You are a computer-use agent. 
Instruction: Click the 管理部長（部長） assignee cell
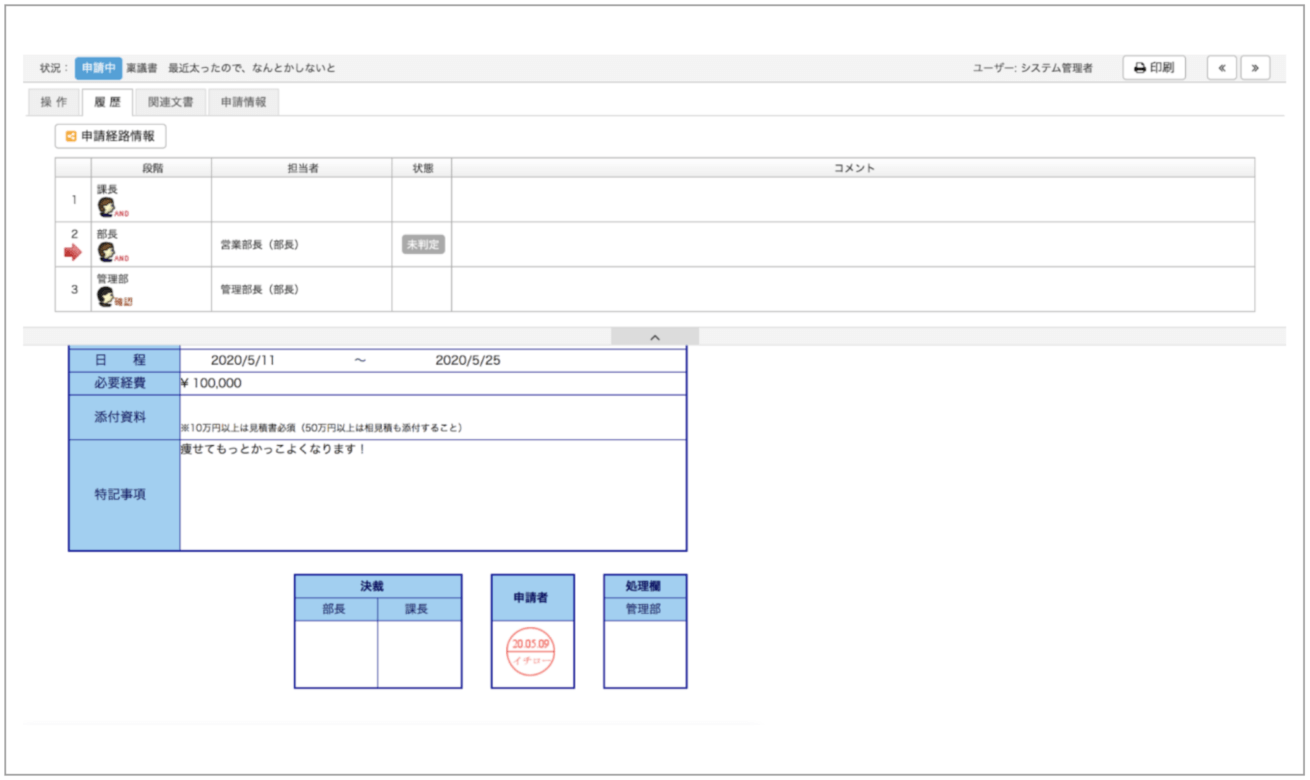[301, 289]
